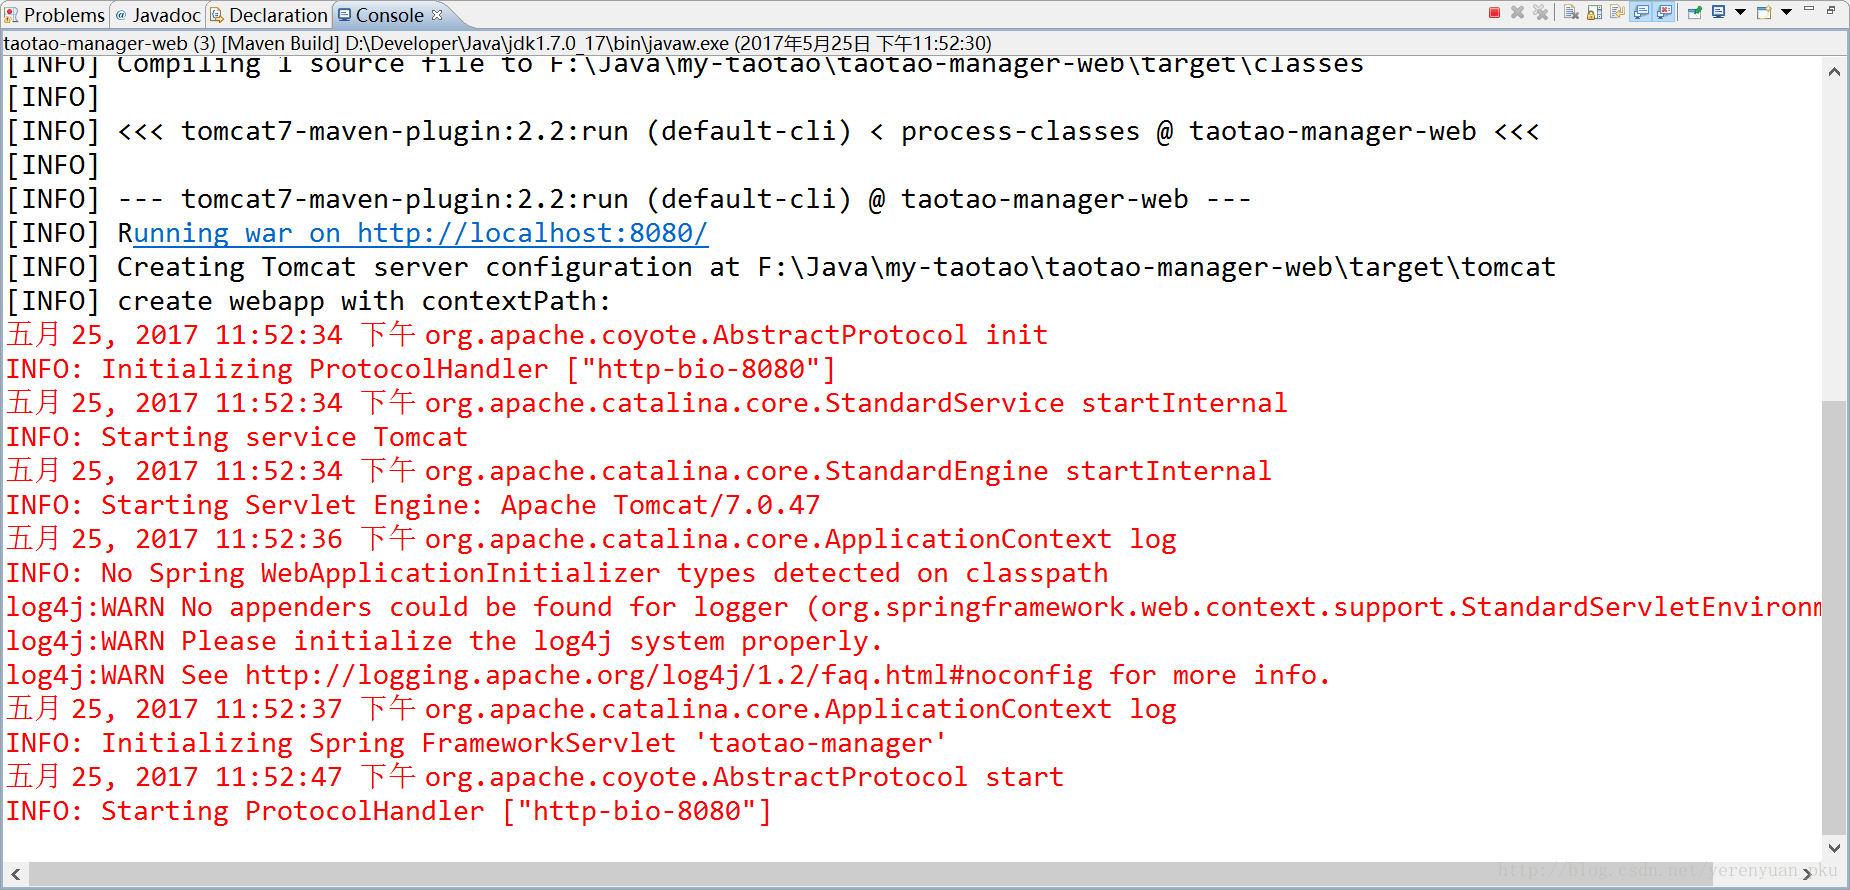Click 'Please initialize the log4j system properly' line
The width and height of the screenshot is (1850, 890).
[x=444, y=641]
